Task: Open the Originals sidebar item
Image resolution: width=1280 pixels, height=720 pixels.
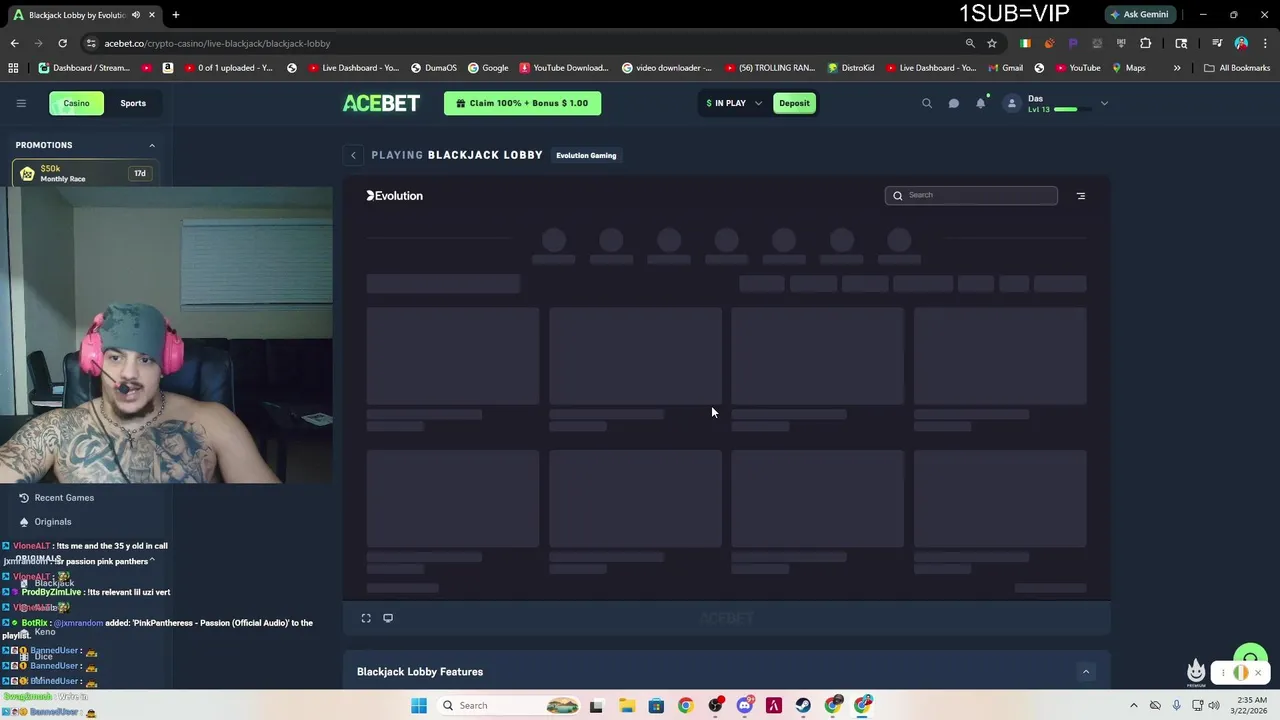Action: [x=45, y=522]
